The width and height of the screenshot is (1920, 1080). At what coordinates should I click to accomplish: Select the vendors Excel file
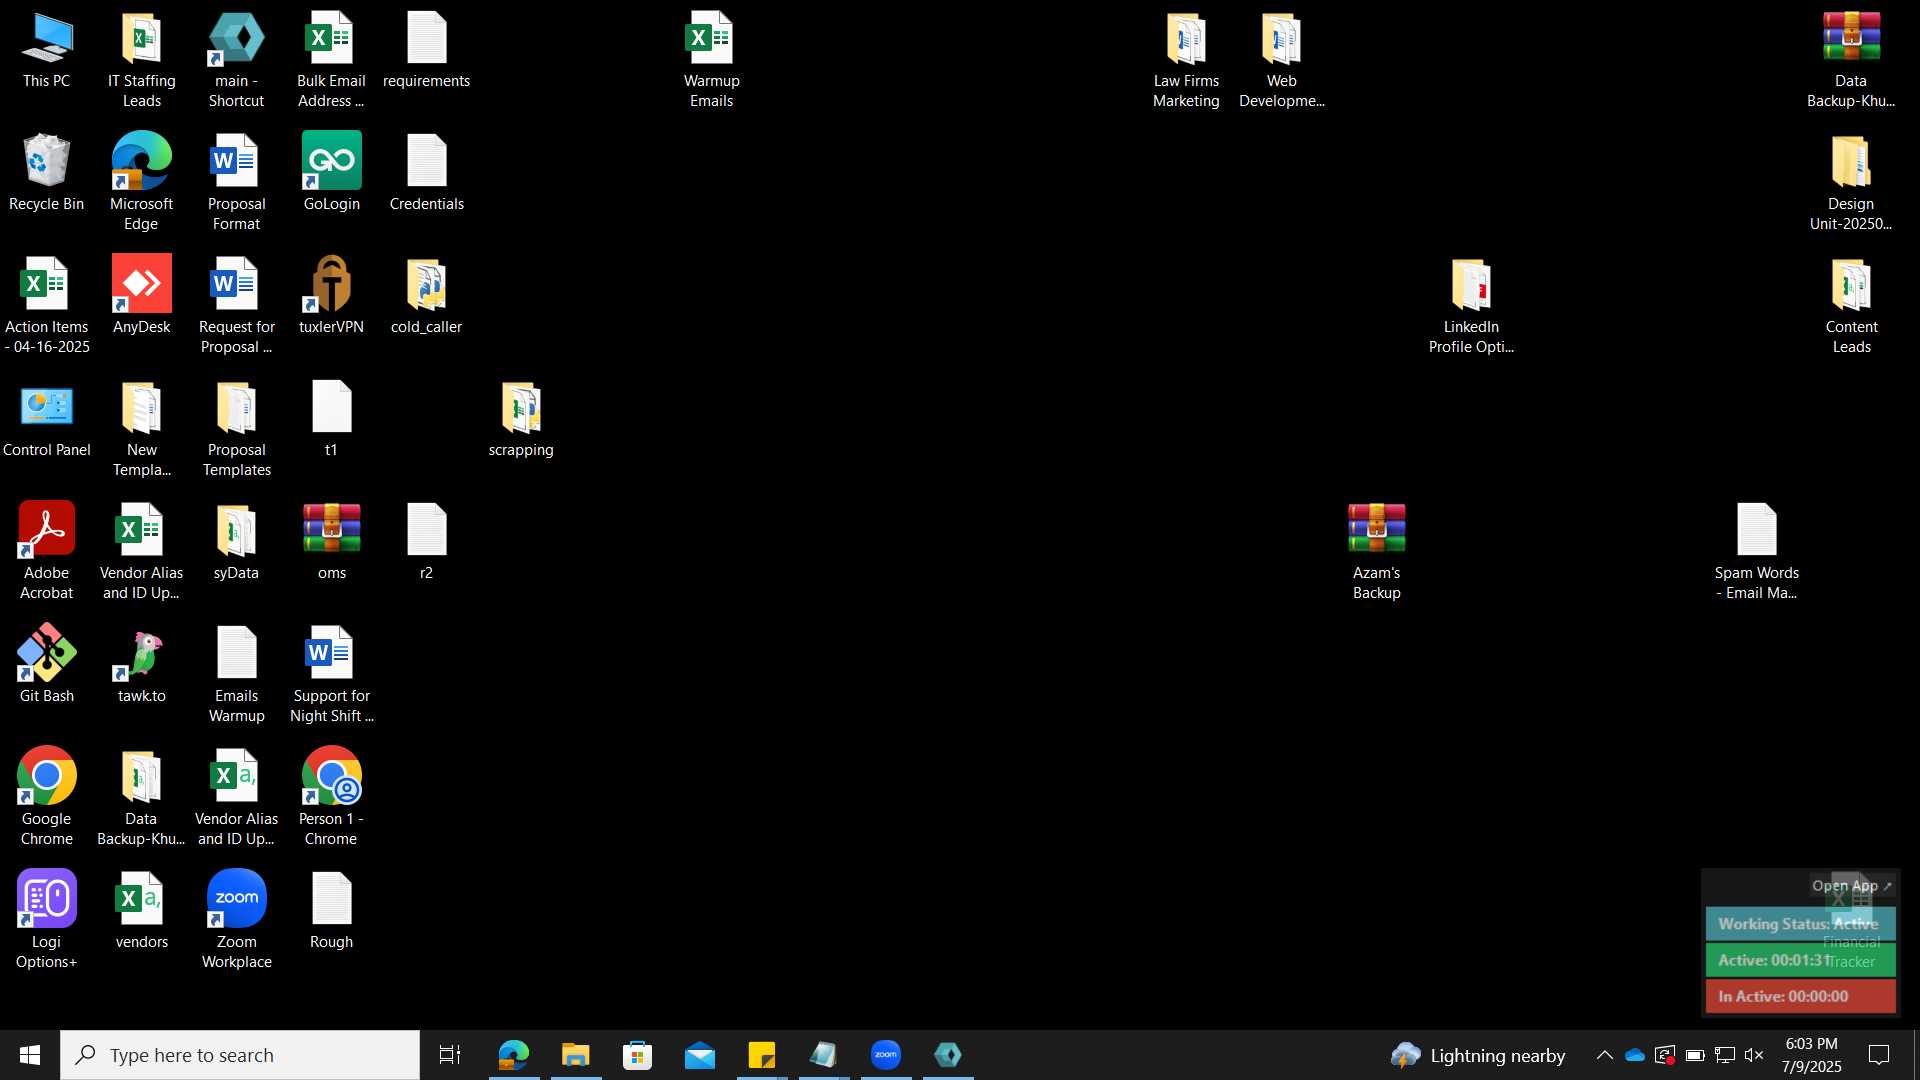(x=142, y=912)
